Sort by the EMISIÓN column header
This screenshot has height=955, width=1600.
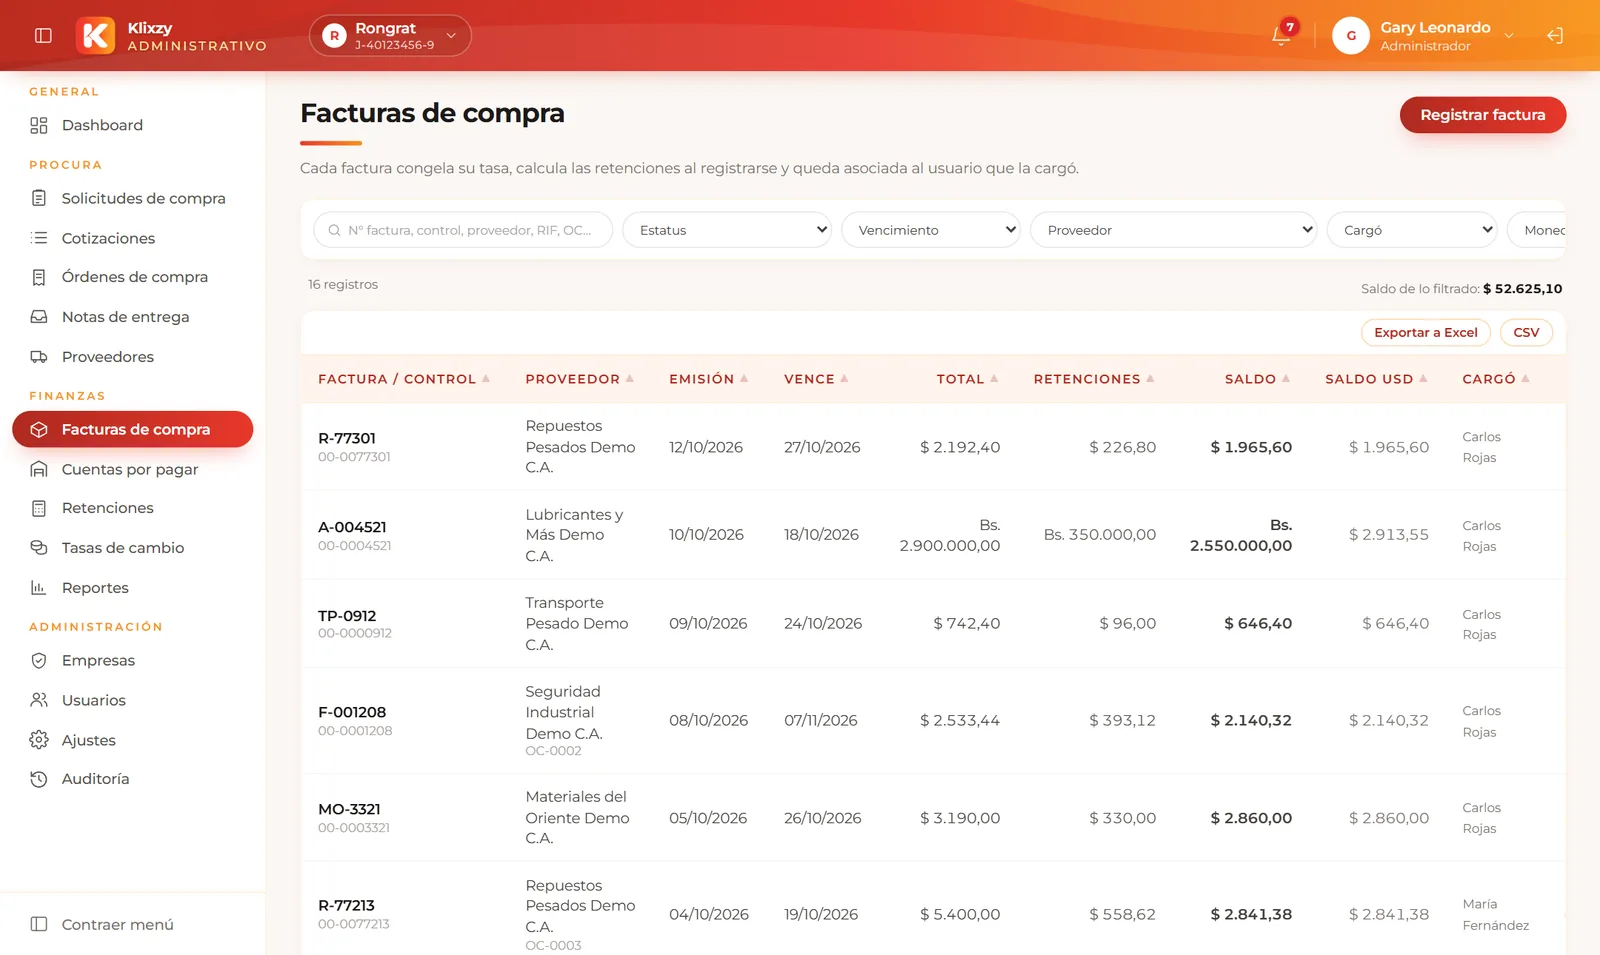point(709,379)
